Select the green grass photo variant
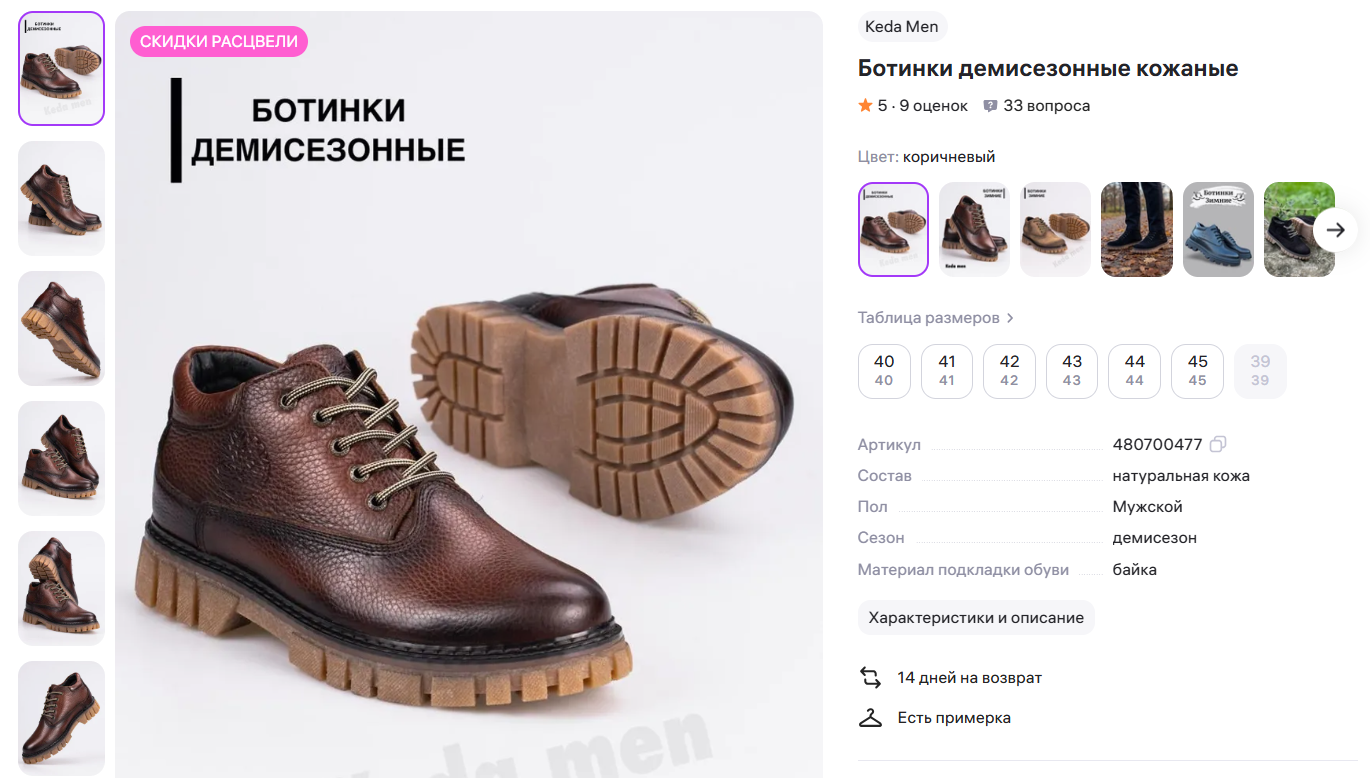1370x778 pixels. [x=1299, y=229]
